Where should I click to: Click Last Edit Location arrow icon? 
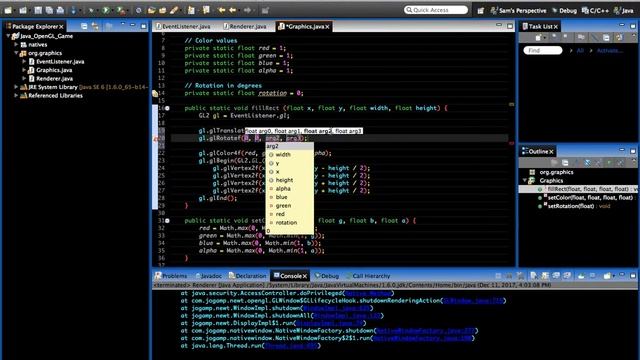tap(222, 10)
